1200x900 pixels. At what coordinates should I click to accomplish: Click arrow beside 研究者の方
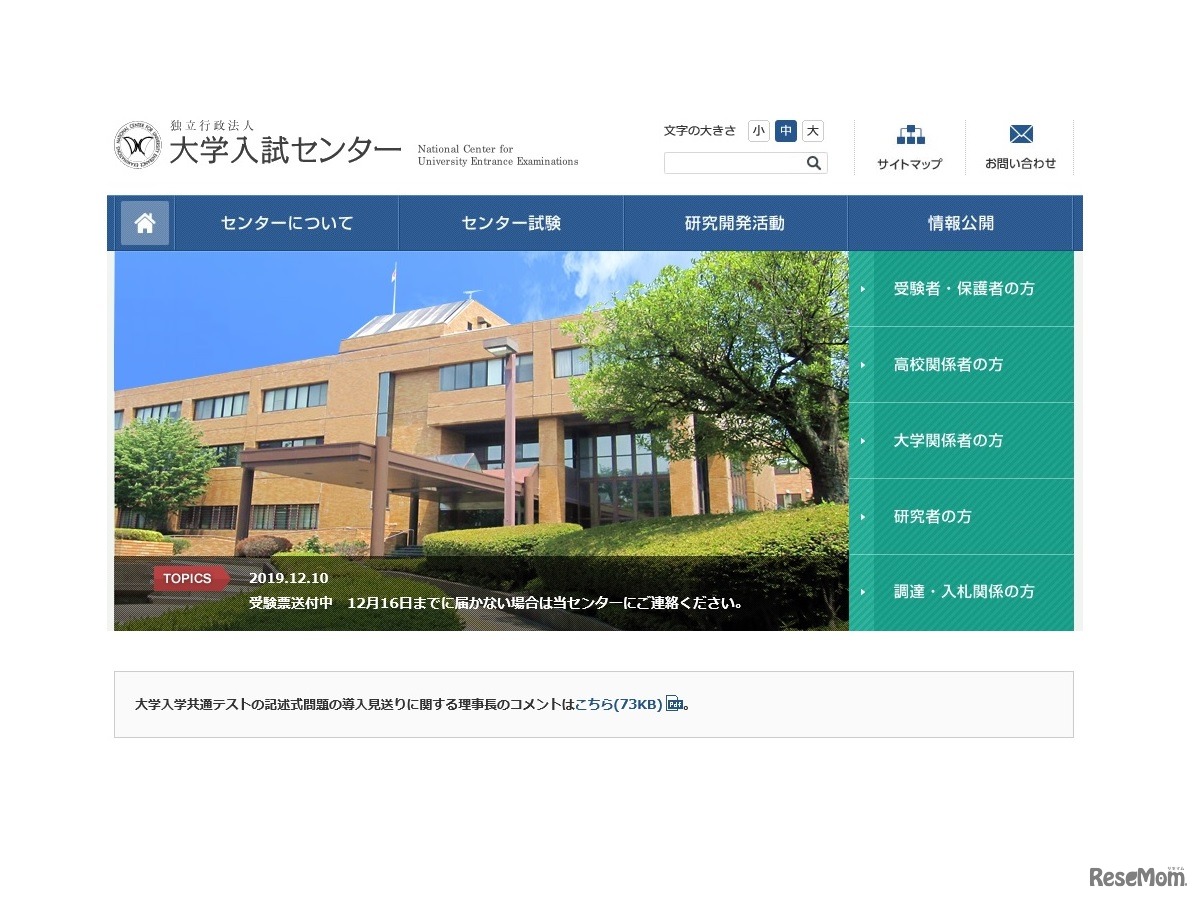863,517
